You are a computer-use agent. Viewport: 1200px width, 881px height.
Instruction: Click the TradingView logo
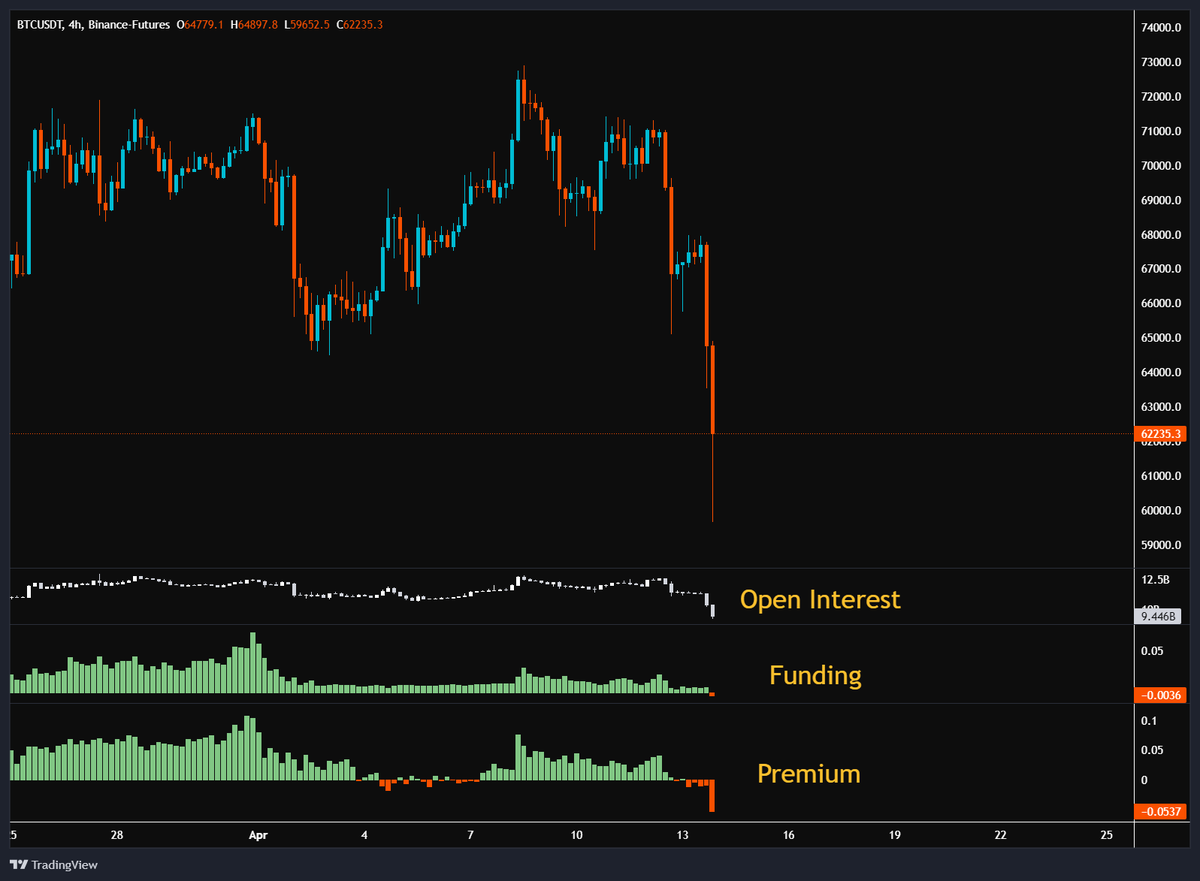coord(55,864)
